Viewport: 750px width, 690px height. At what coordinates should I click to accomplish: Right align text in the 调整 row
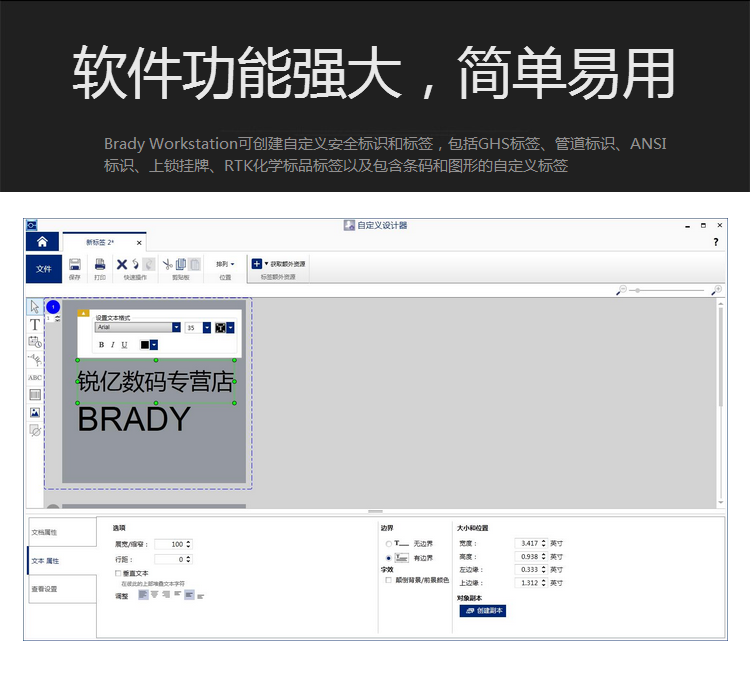pyautogui.click(x=166, y=594)
